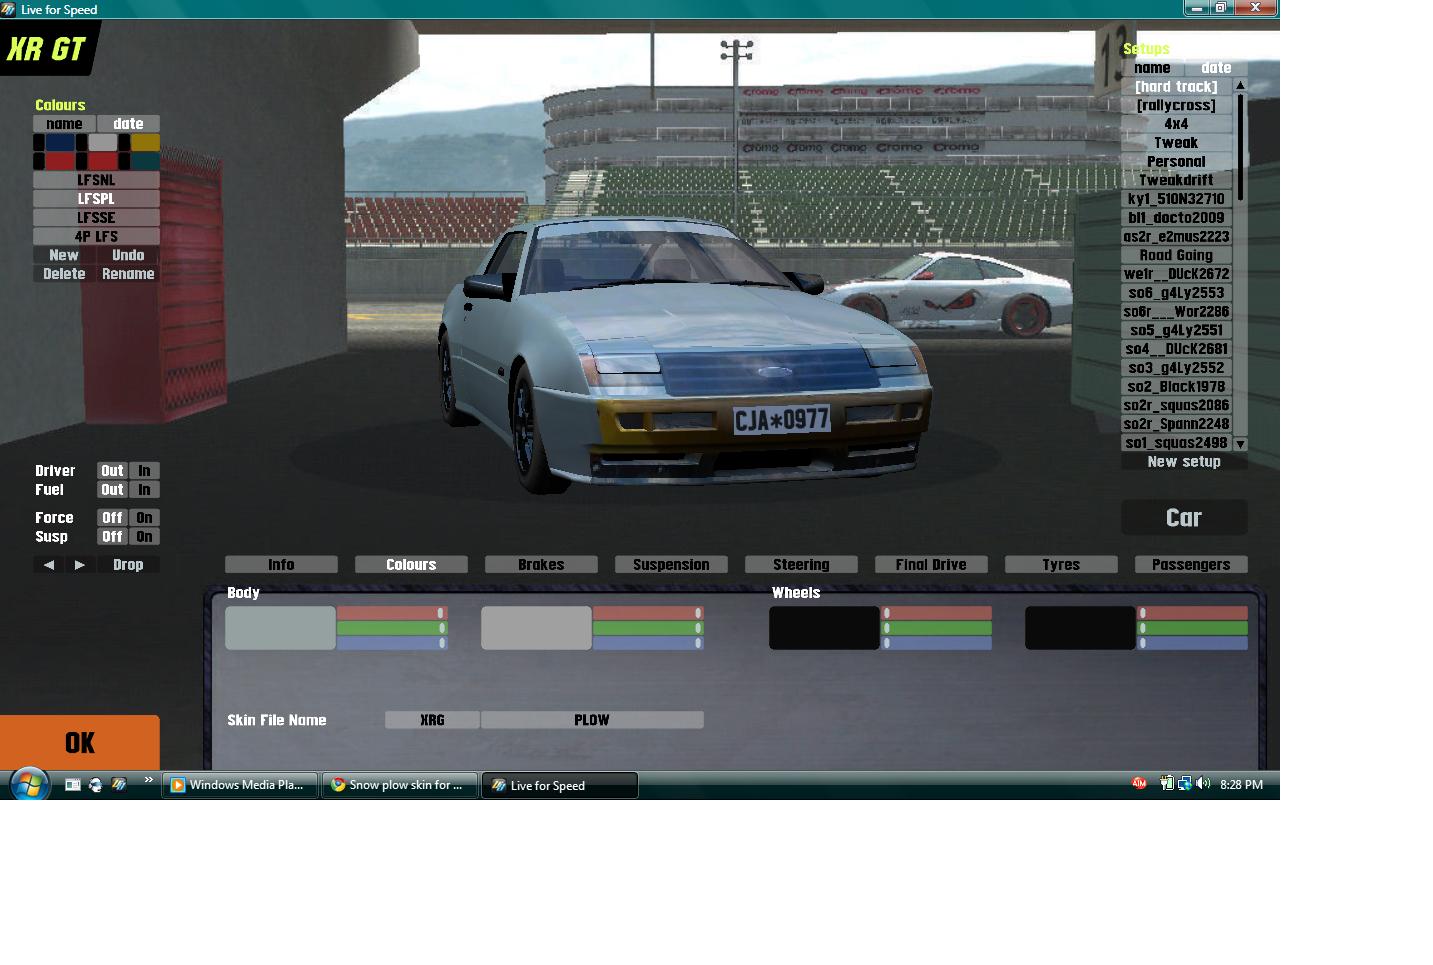Select the Personal setup

[1176, 162]
